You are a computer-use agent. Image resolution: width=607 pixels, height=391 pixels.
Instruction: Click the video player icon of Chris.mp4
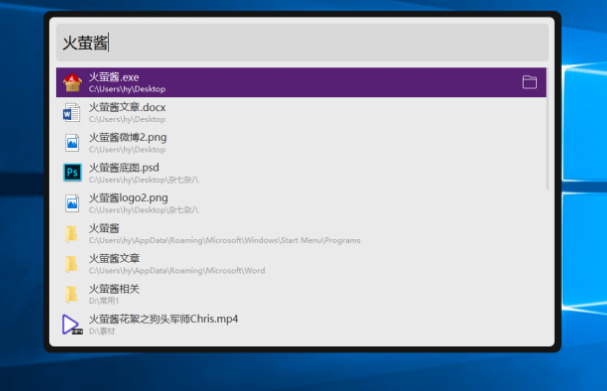[x=72, y=324]
